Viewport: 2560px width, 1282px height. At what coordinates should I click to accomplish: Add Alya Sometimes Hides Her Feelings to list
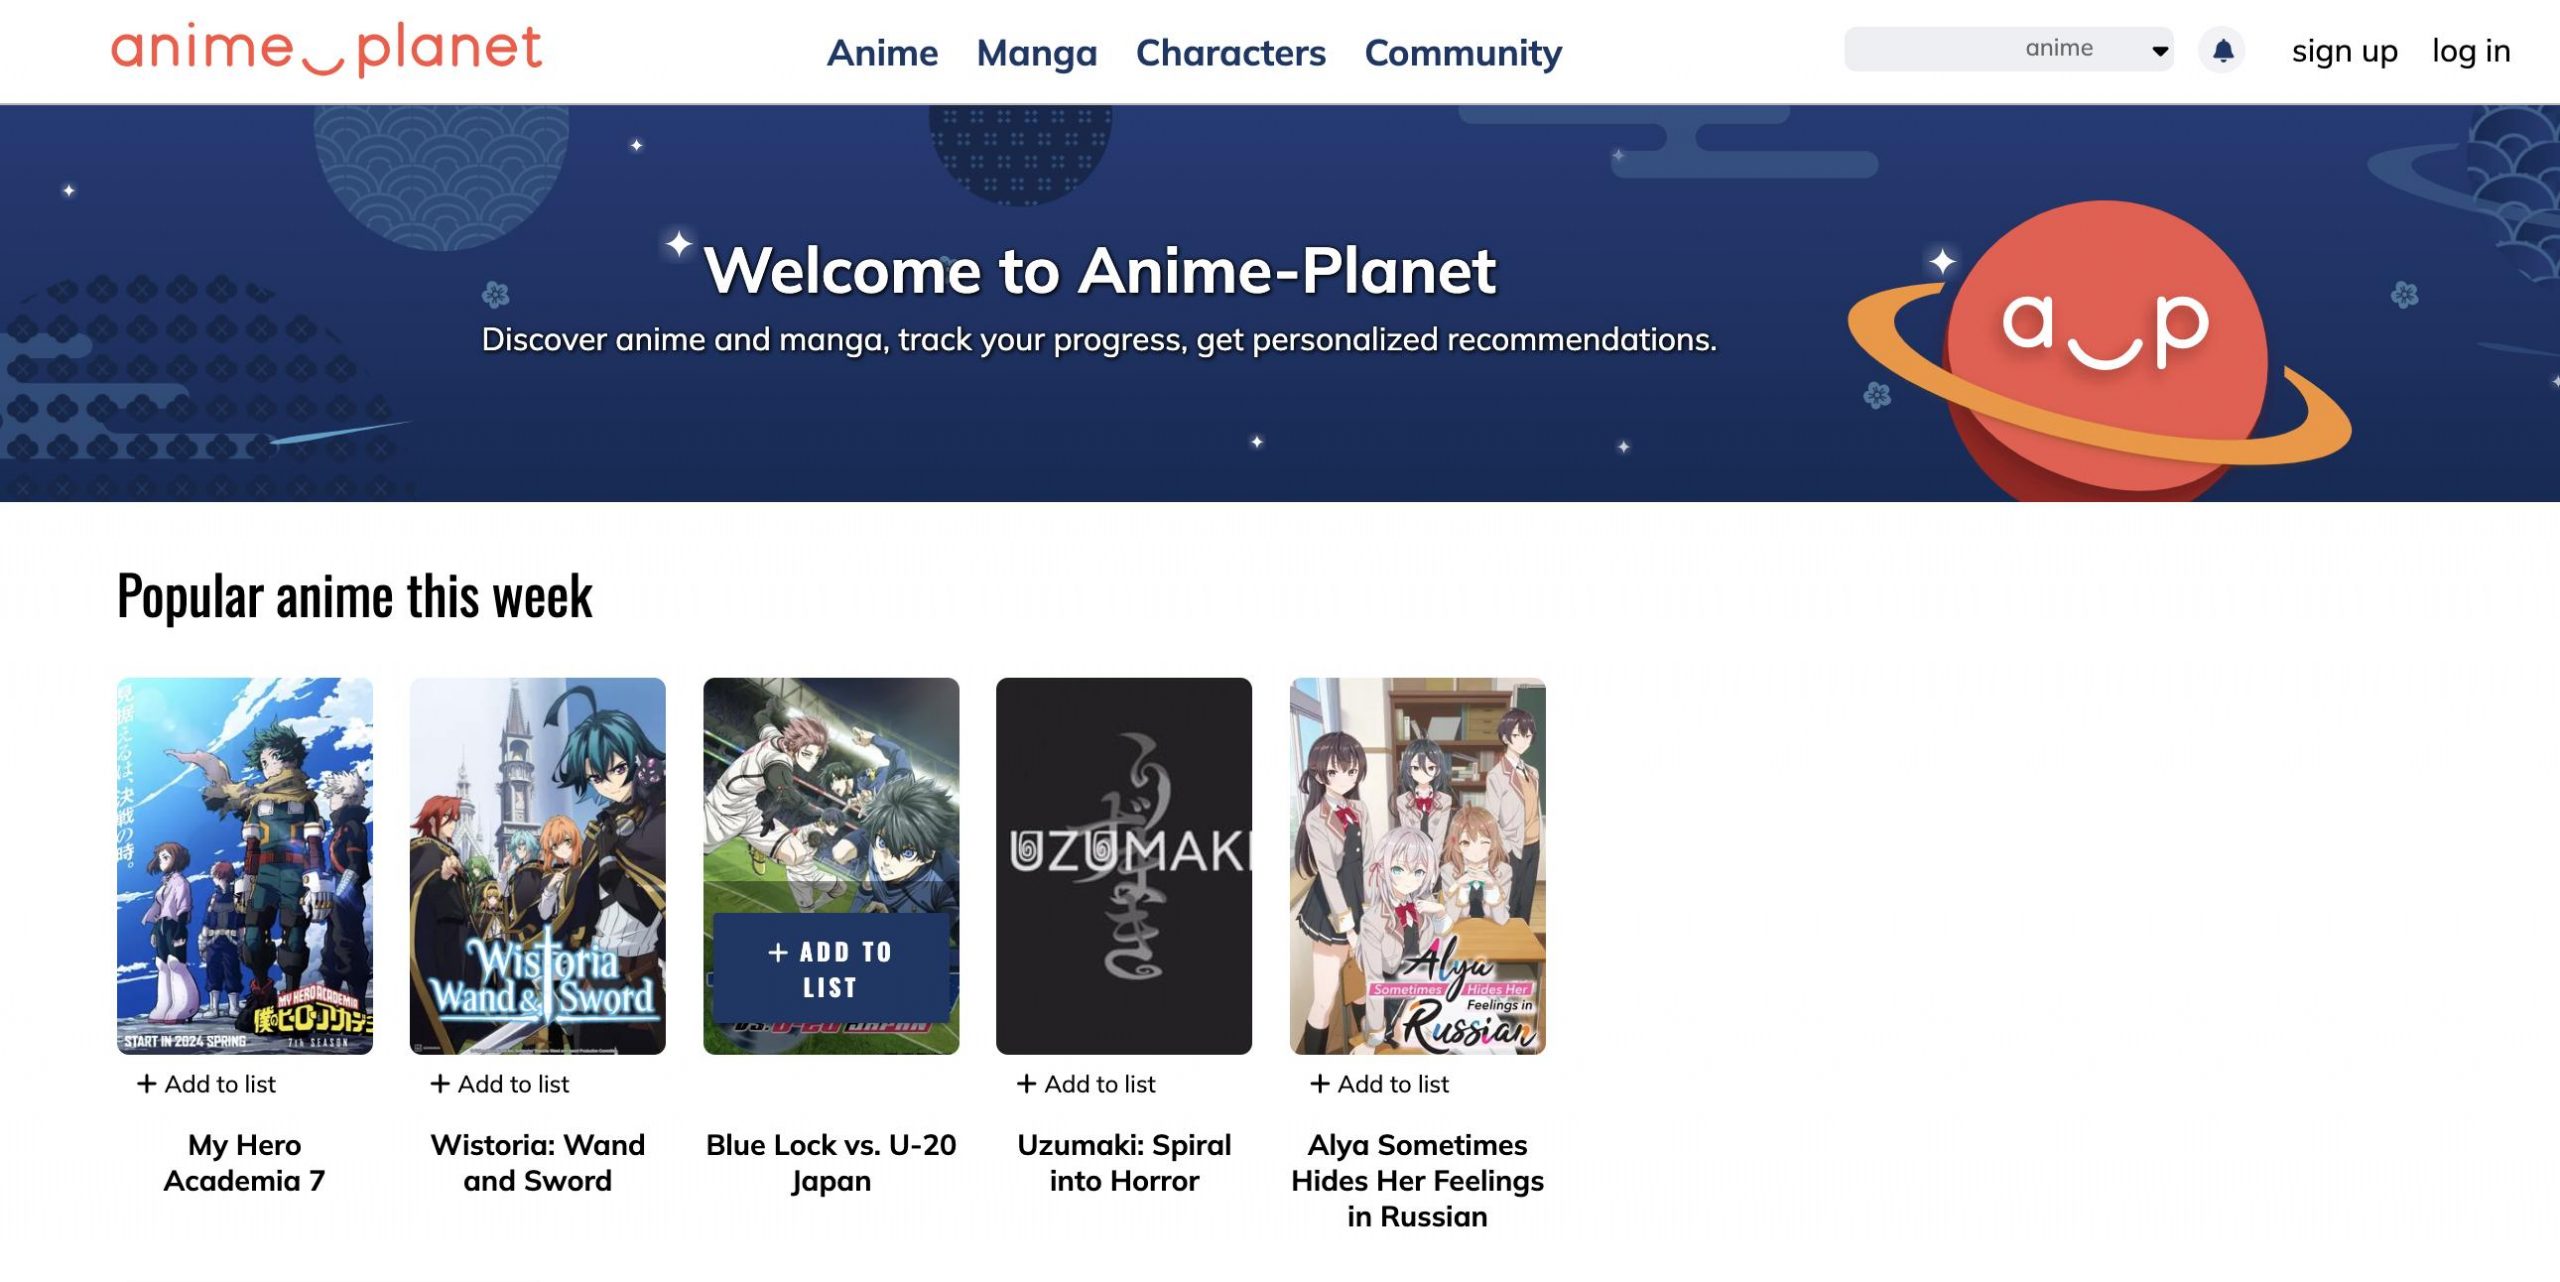[x=1379, y=1083]
